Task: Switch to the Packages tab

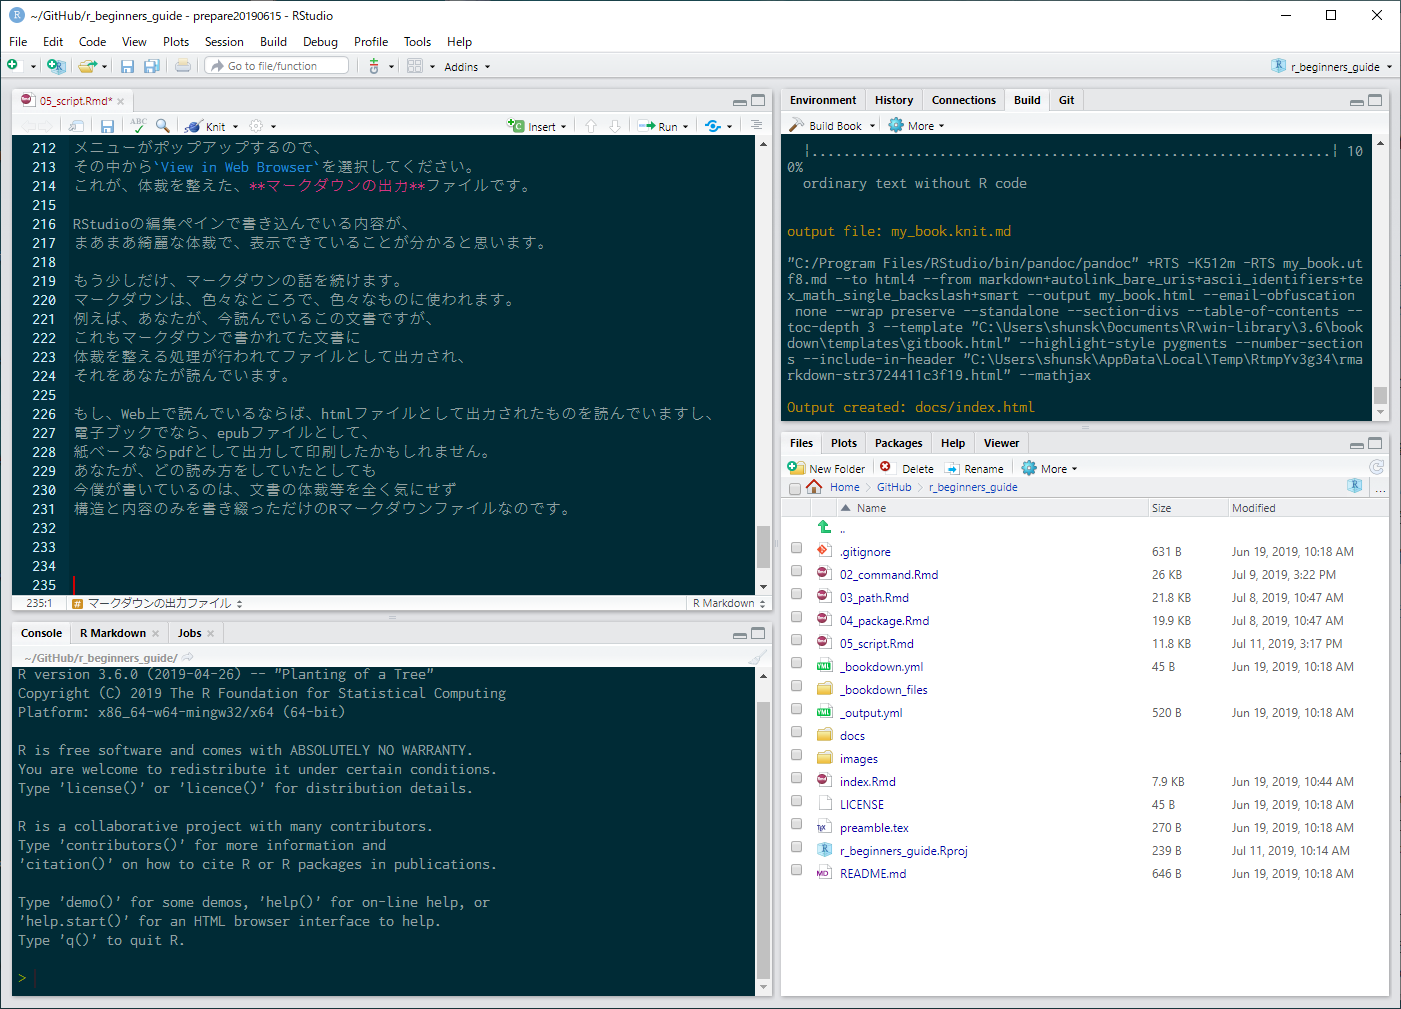Action: click(x=898, y=443)
